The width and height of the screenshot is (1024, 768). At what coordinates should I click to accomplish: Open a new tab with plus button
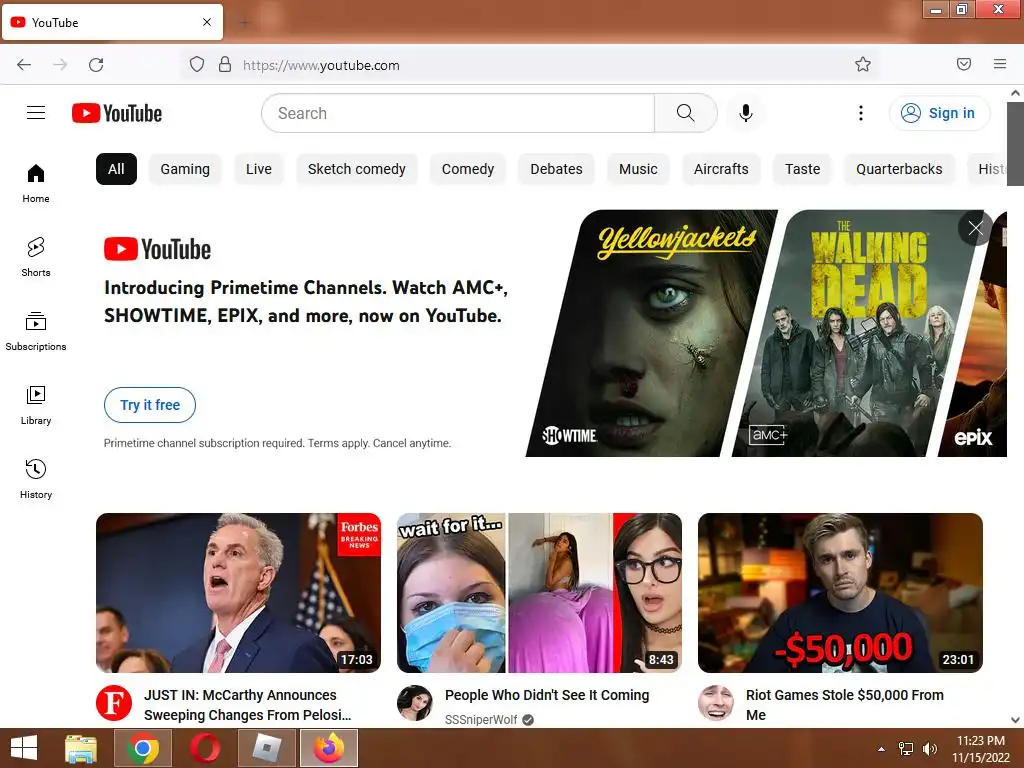click(x=245, y=24)
